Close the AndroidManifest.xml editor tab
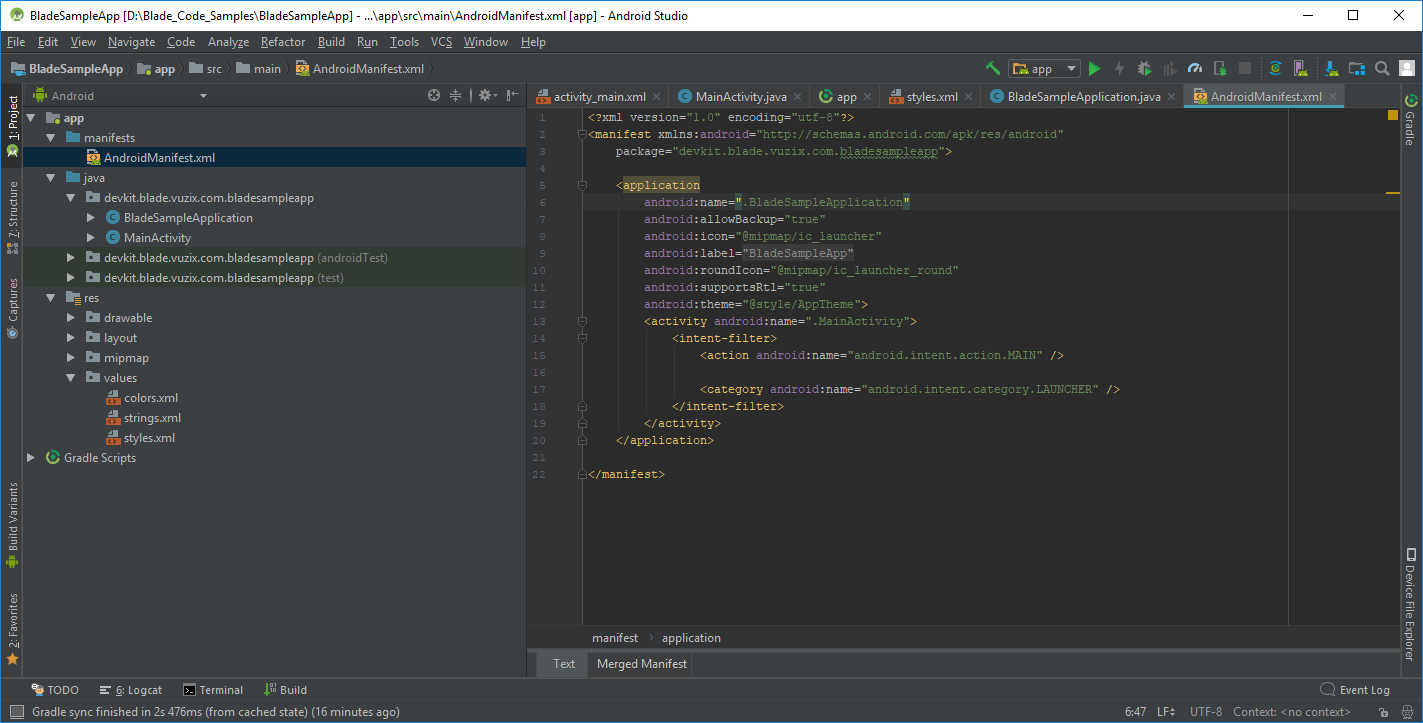The width and height of the screenshot is (1423, 723). [1332, 97]
